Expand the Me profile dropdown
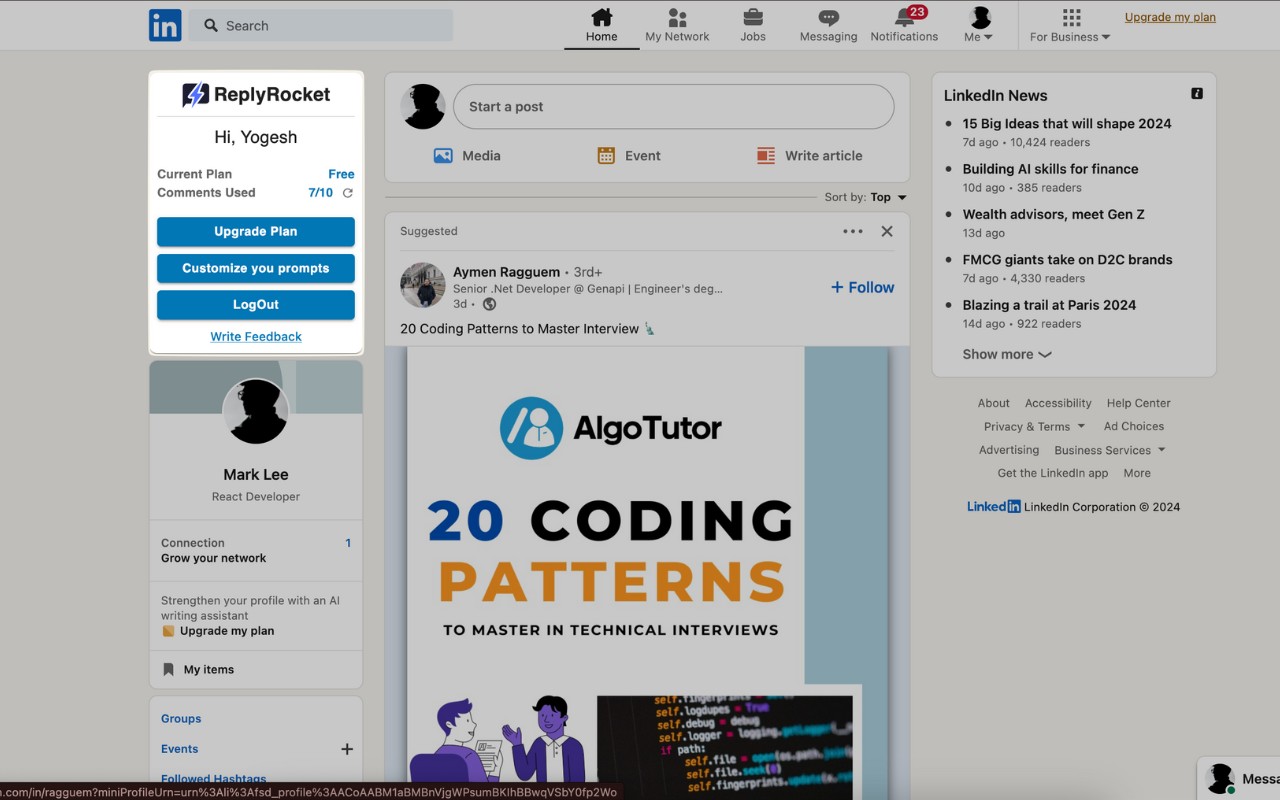The height and width of the screenshot is (800, 1280). click(979, 25)
